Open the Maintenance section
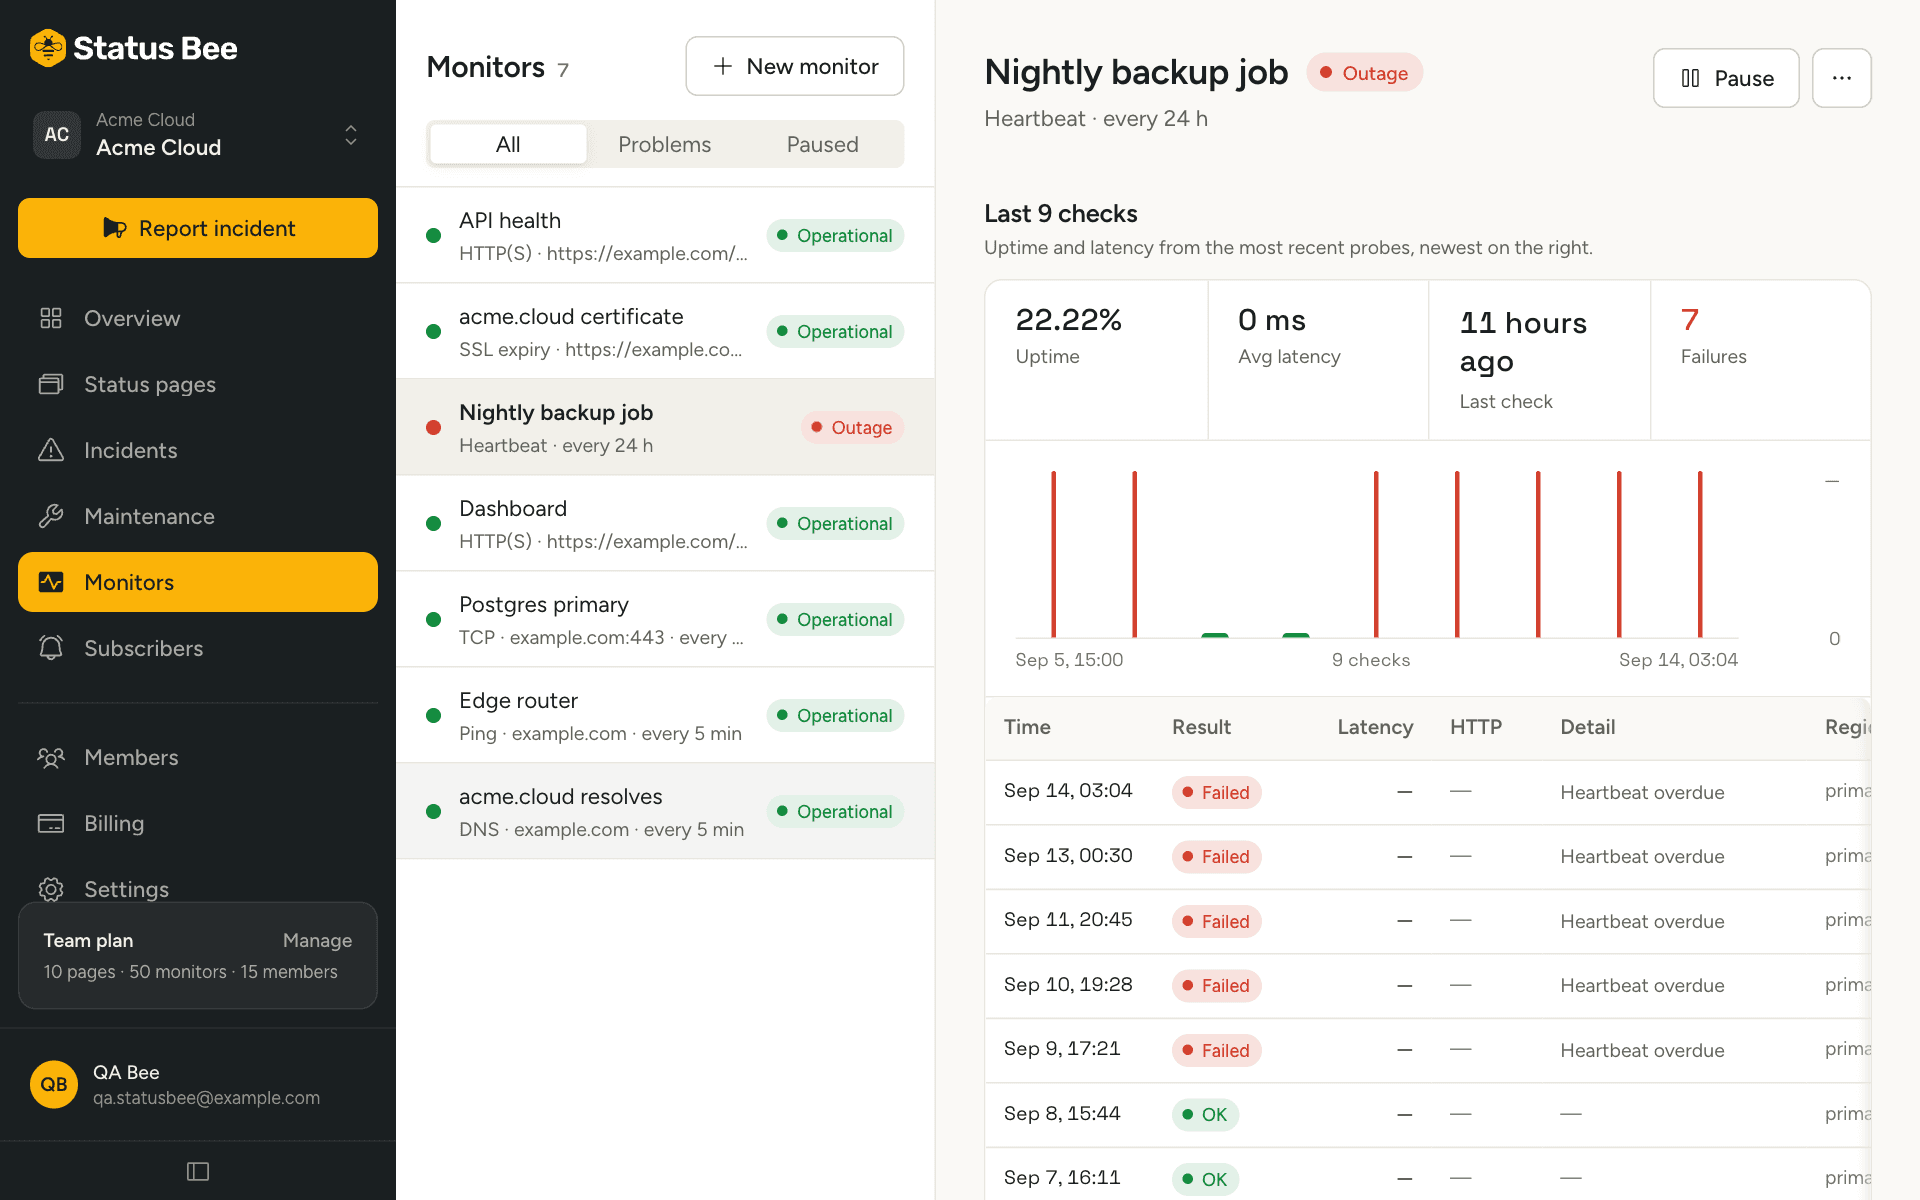1920x1200 pixels. coord(198,516)
